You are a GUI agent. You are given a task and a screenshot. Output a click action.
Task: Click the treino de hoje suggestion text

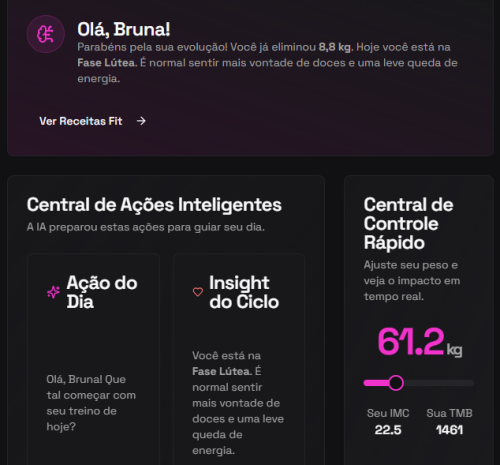click(x=91, y=403)
